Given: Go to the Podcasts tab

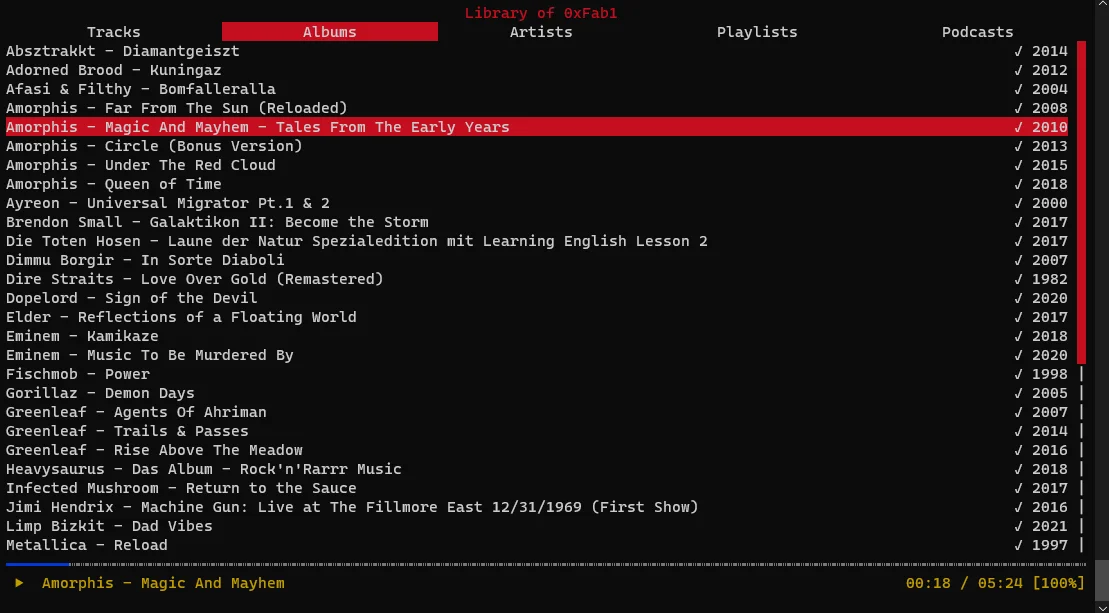Looking at the screenshot, I should [x=977, y=32].
